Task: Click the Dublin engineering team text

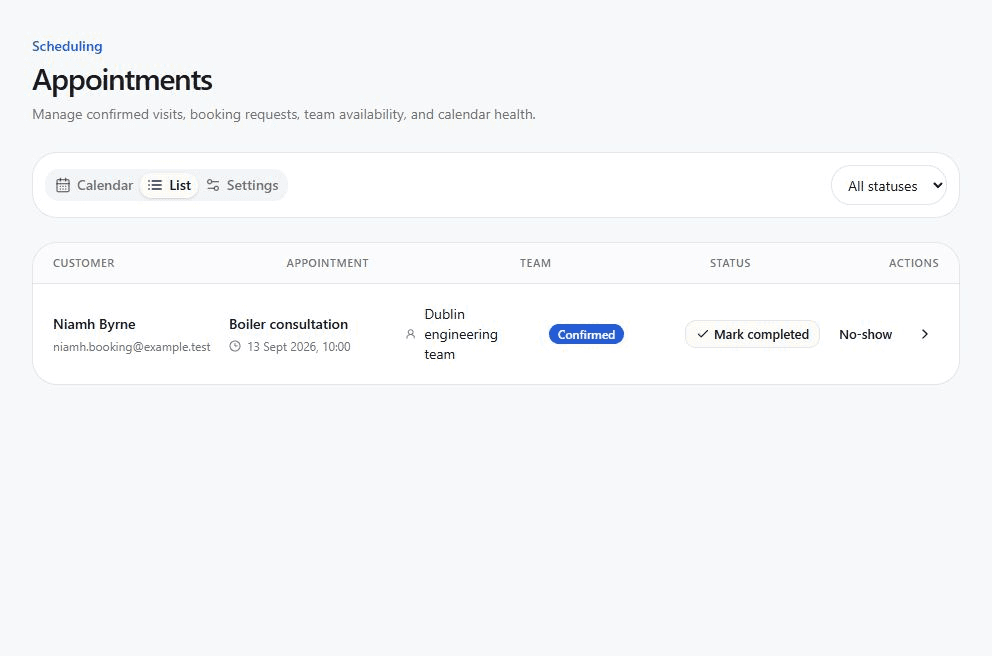Action: (461, 334)
